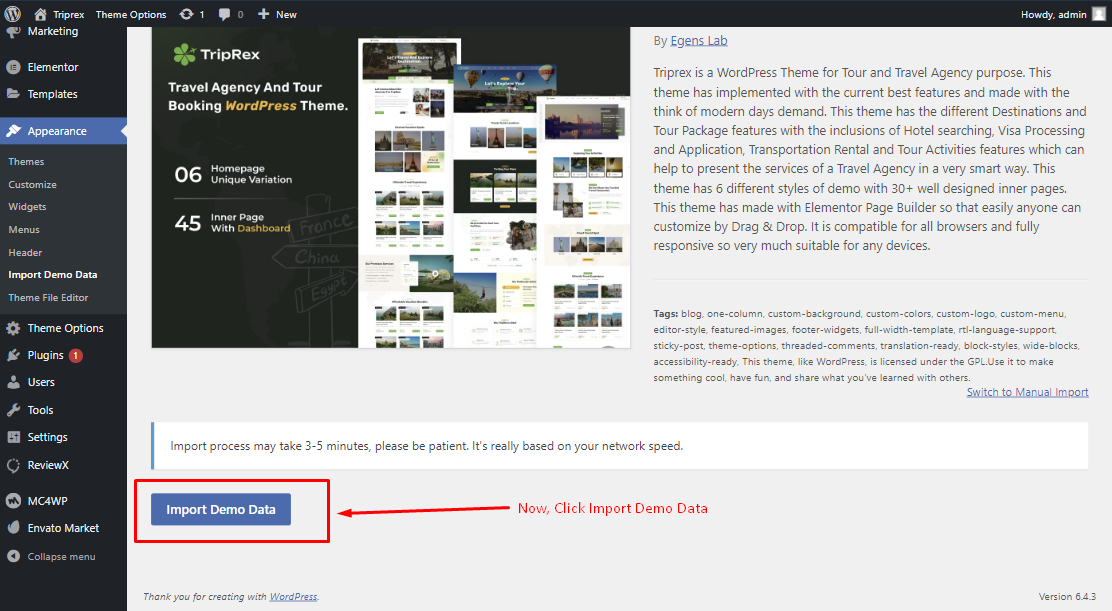The image size is (1112, 611).
Task: Click the Collapse menu arrow icon
Action: pos(13,556)
